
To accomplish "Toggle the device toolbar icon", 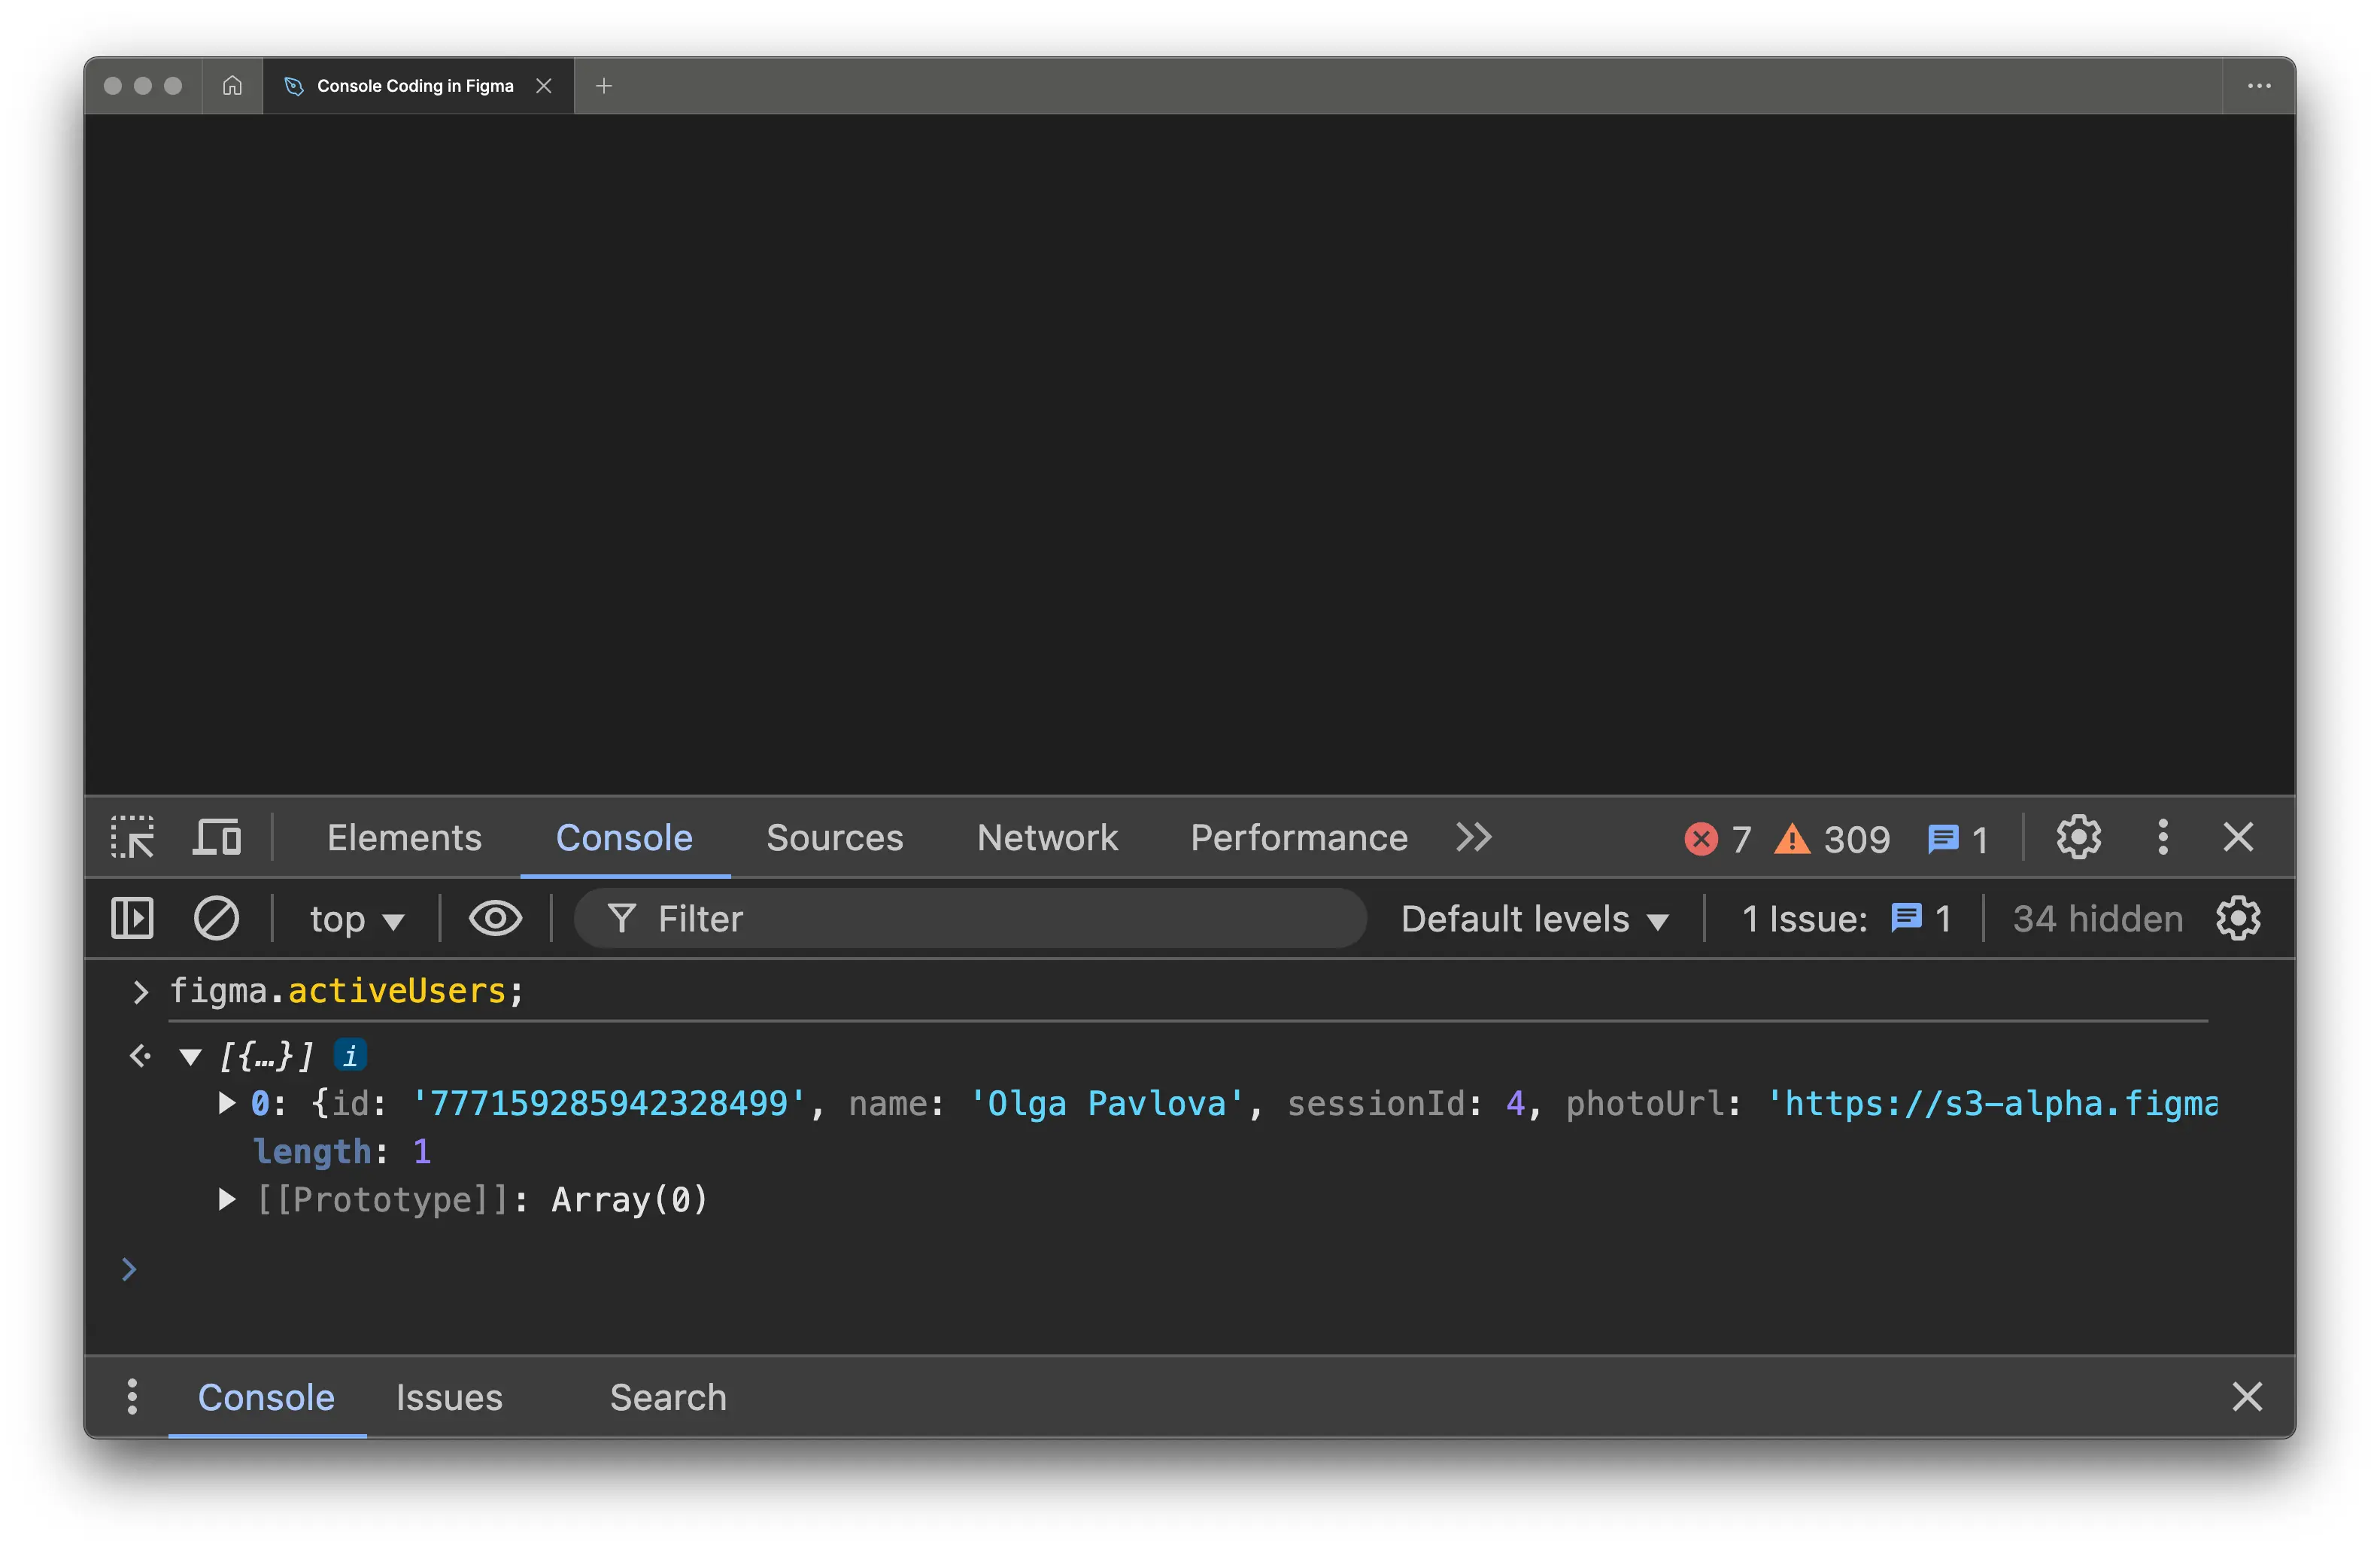I will [x=217, y=838].
